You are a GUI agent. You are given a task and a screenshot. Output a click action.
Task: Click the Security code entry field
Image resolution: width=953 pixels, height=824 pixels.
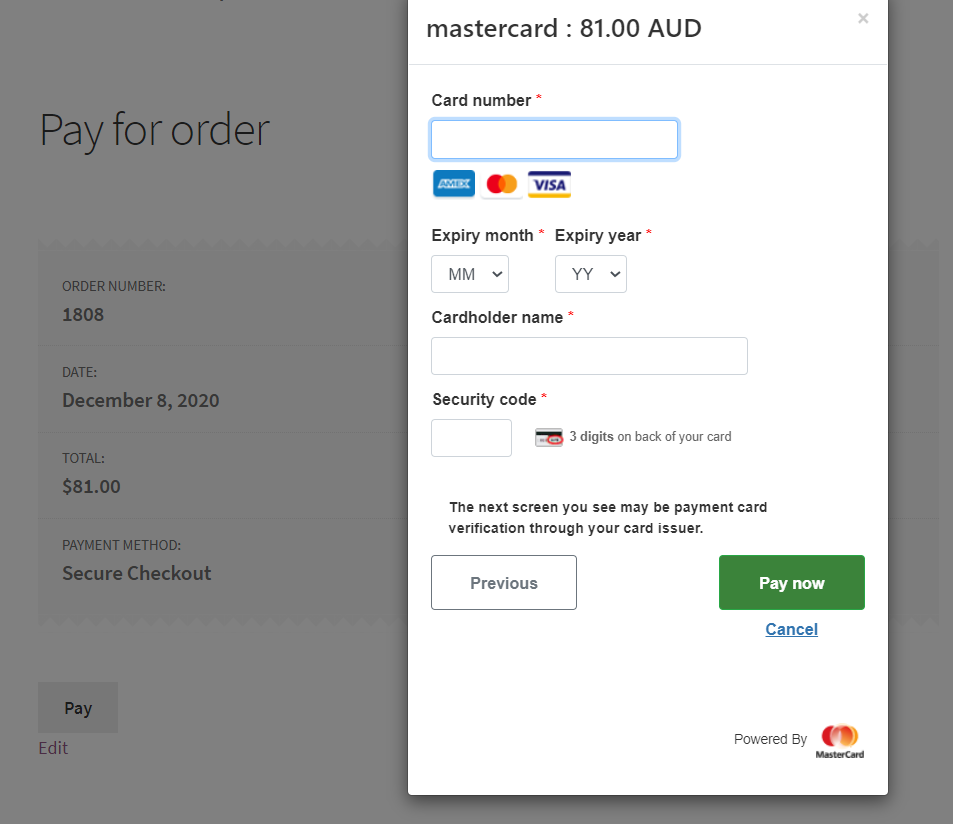[470, 437]
